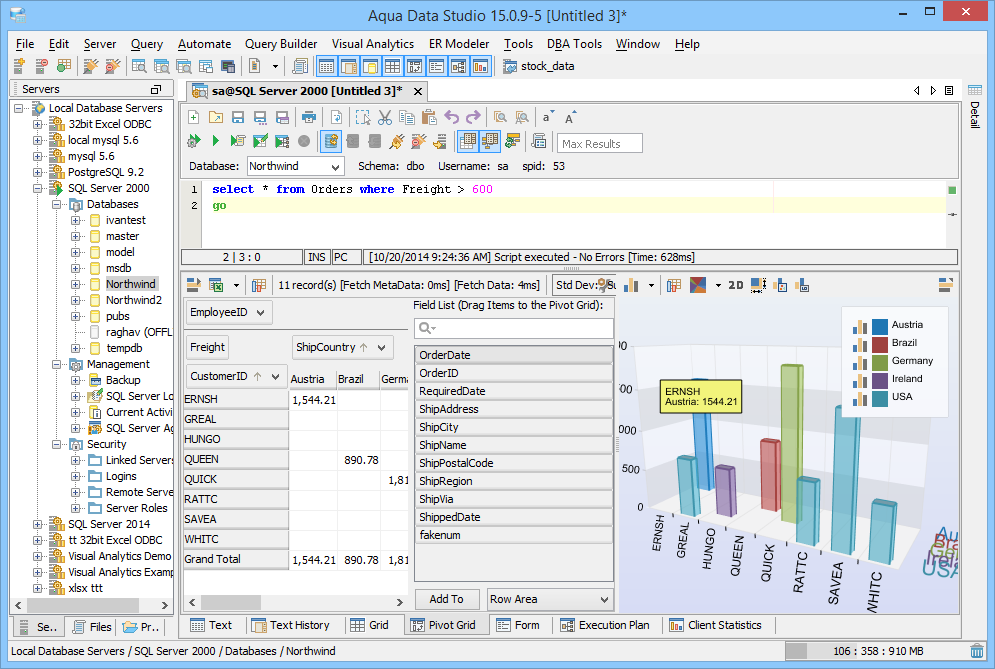Select ShipPostalCode in the field list
The width and height of the screenshot is (995, 669).
(x=513, y=463)
